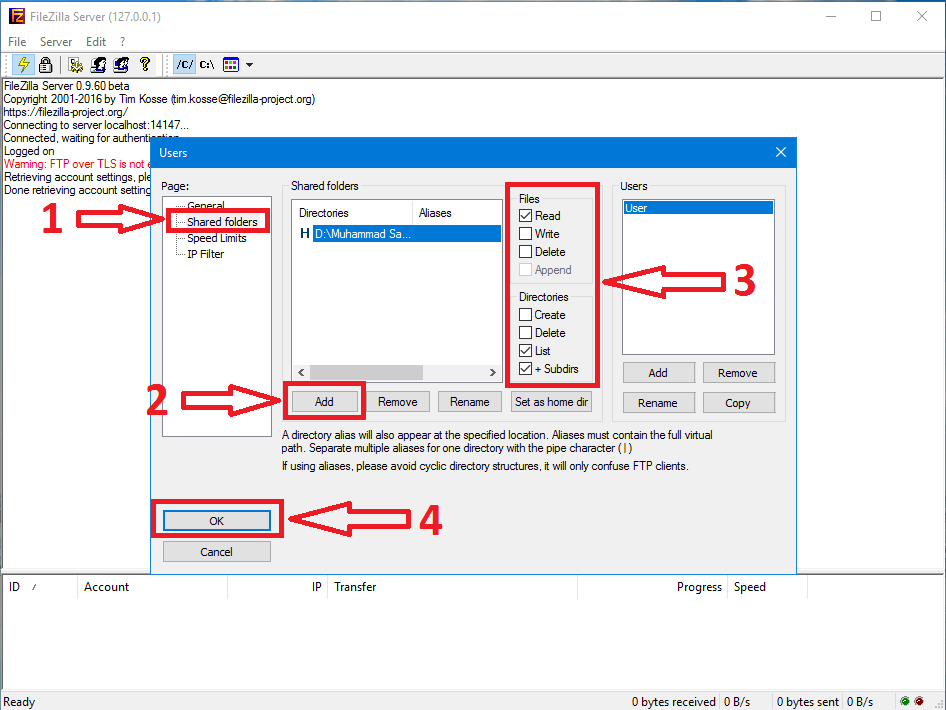Enable Write permission for files
946x710 pixels.
(527, 233)
